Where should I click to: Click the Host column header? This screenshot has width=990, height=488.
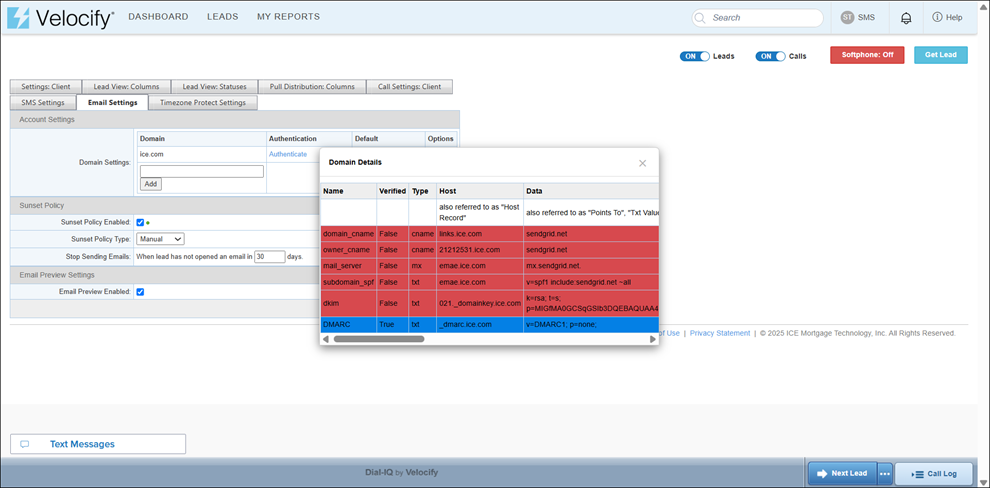coord(480,191)
